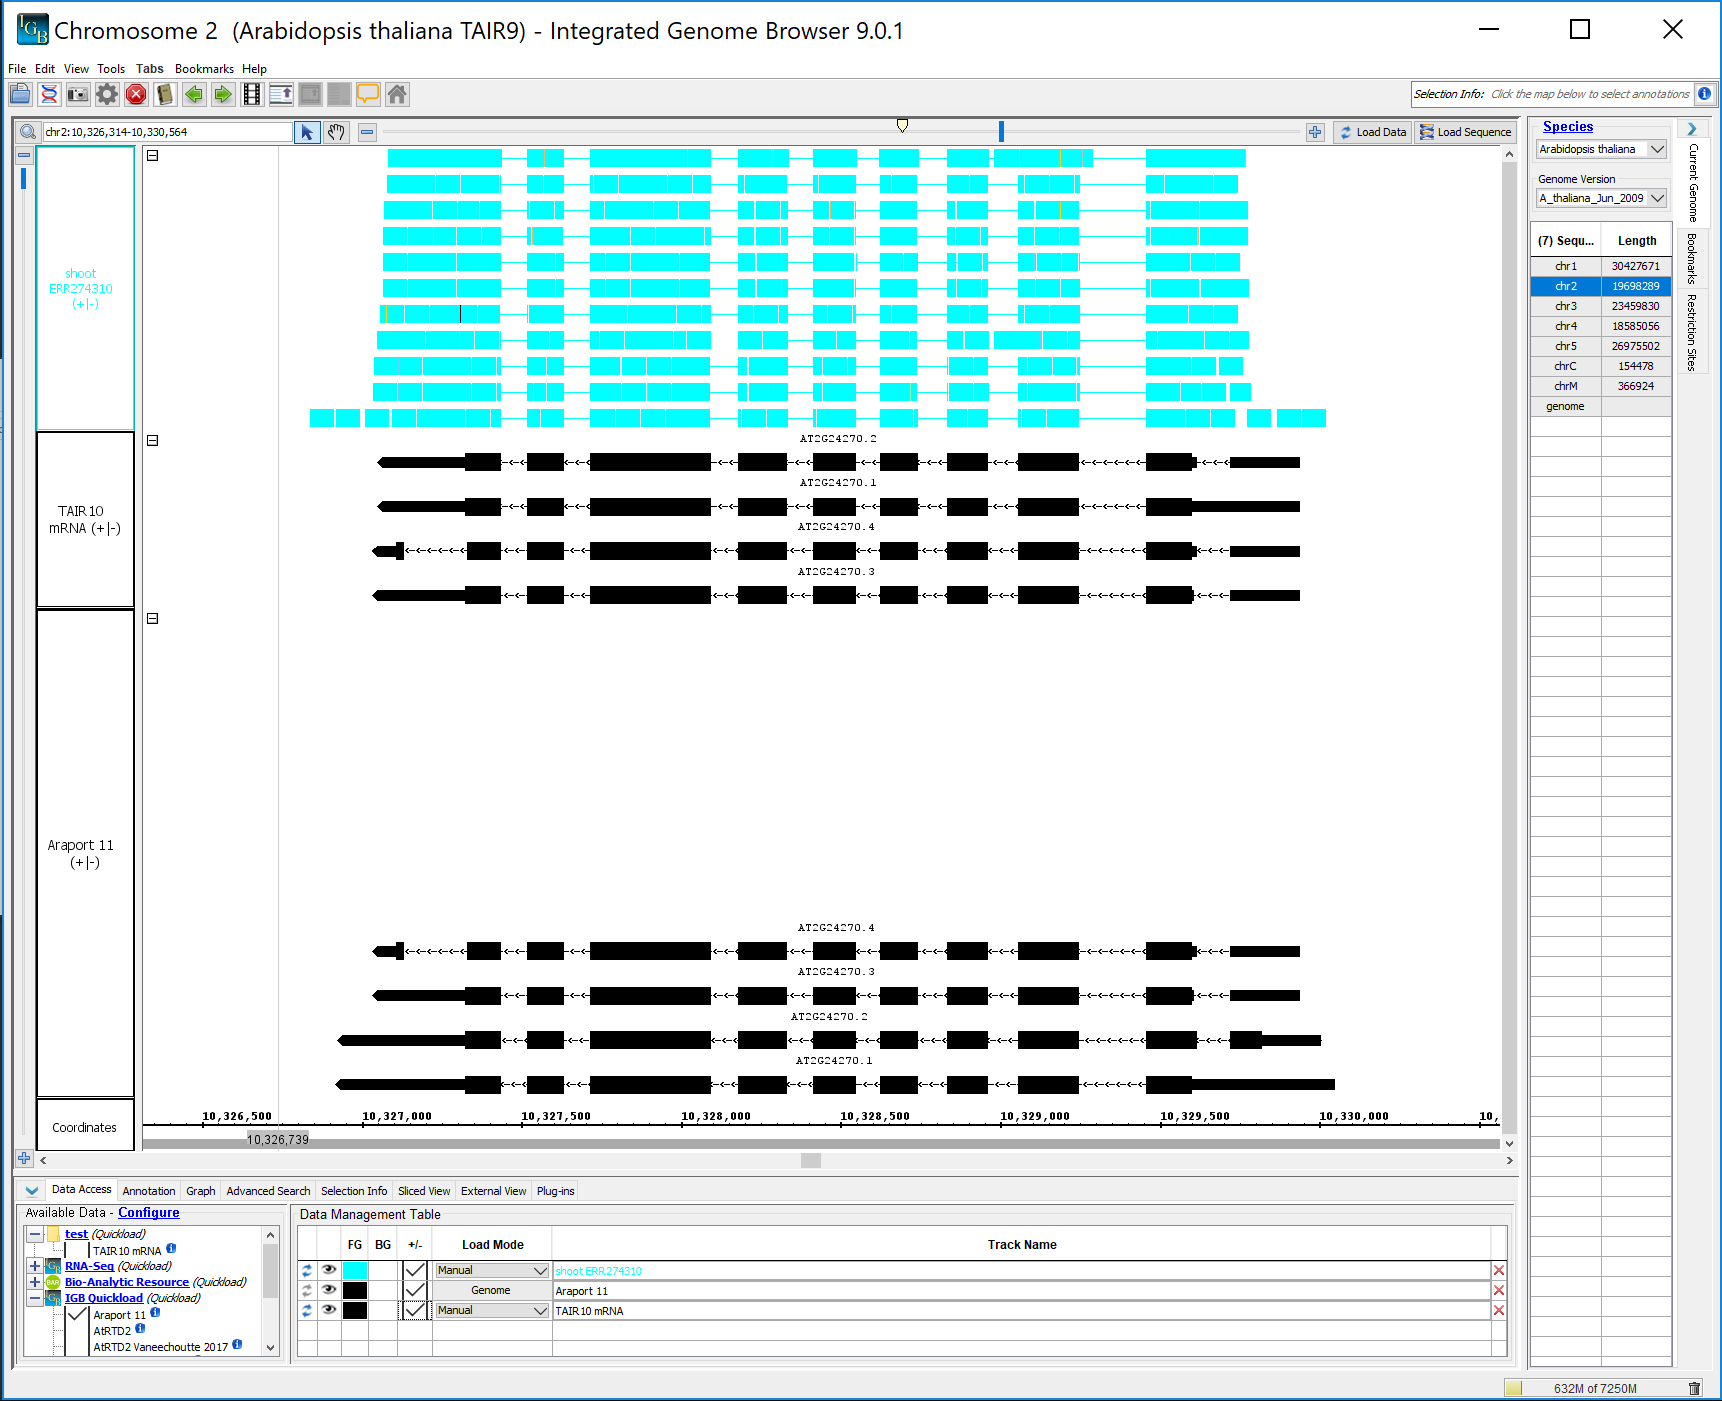1722x1401 pixels.
Task: Toggle +/- checkbox for TAIR10 mRNA track
Action: click(x=414, y=1310)
